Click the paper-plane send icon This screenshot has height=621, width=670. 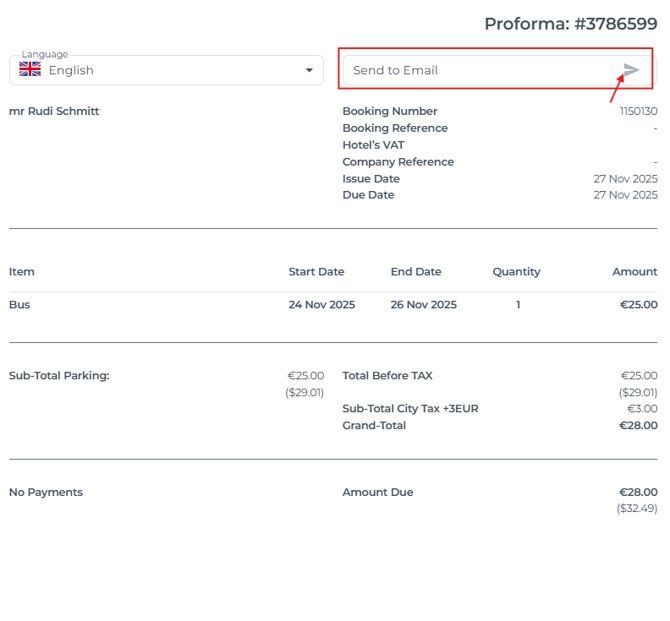click(631, 70)
